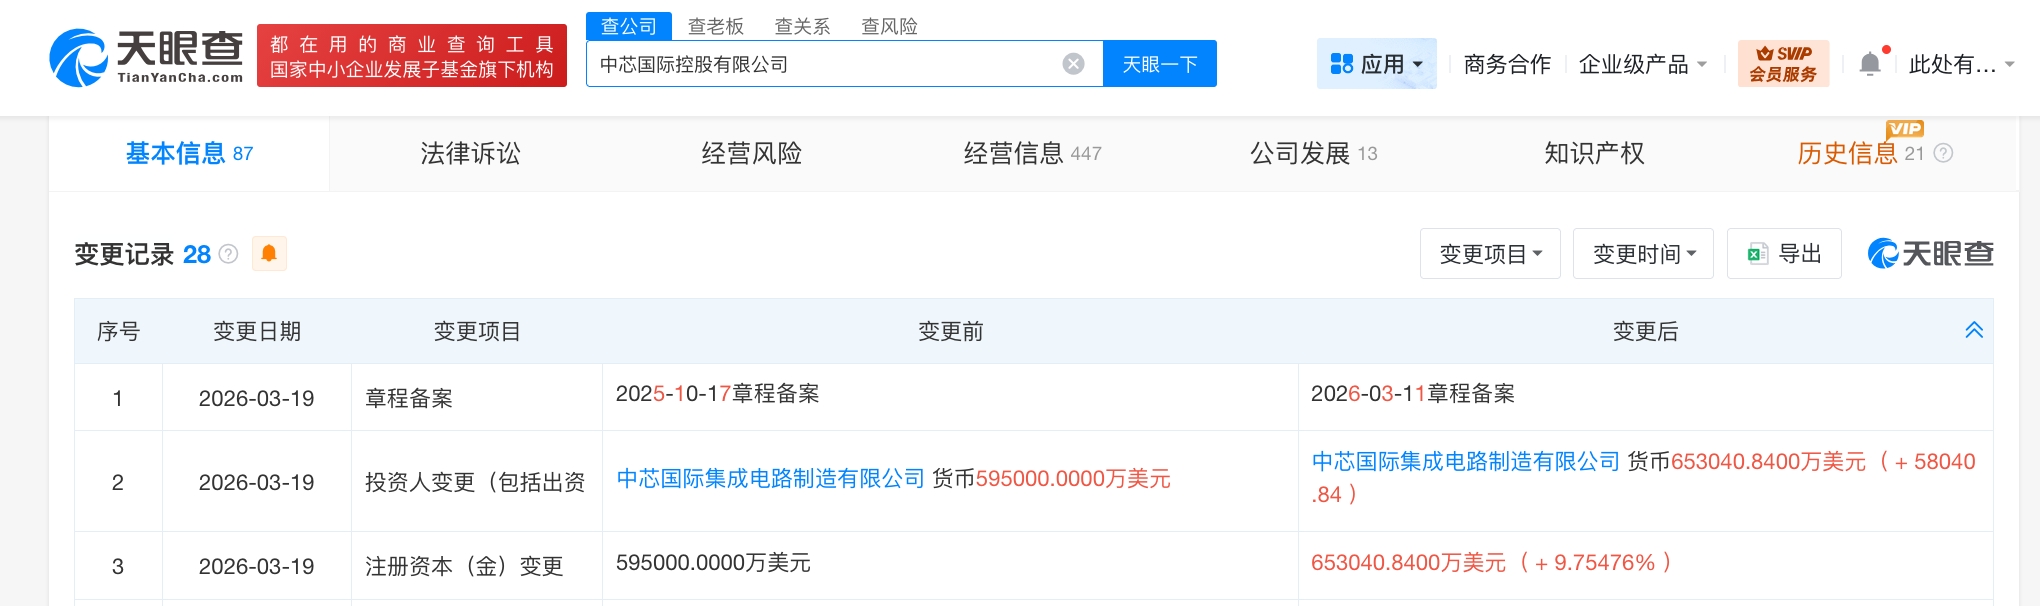Click the SVIP member service badge
This screenshot has width=2040, height=606.
[1783, 64]
